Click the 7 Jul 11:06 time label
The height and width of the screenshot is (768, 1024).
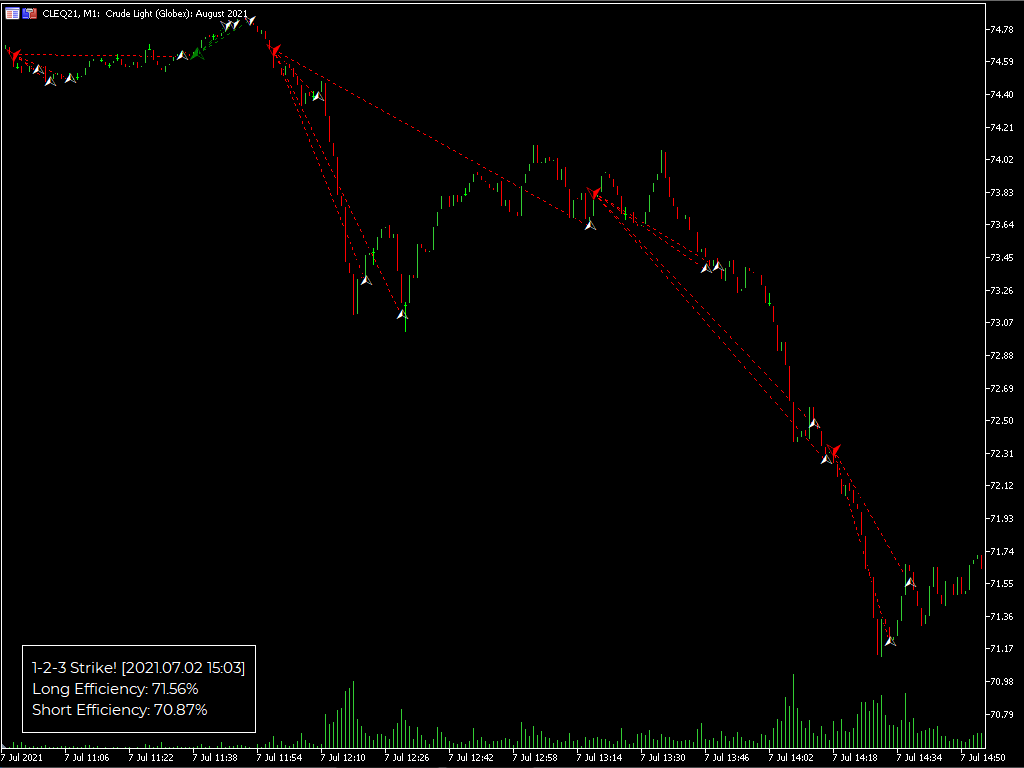[87, 758]
